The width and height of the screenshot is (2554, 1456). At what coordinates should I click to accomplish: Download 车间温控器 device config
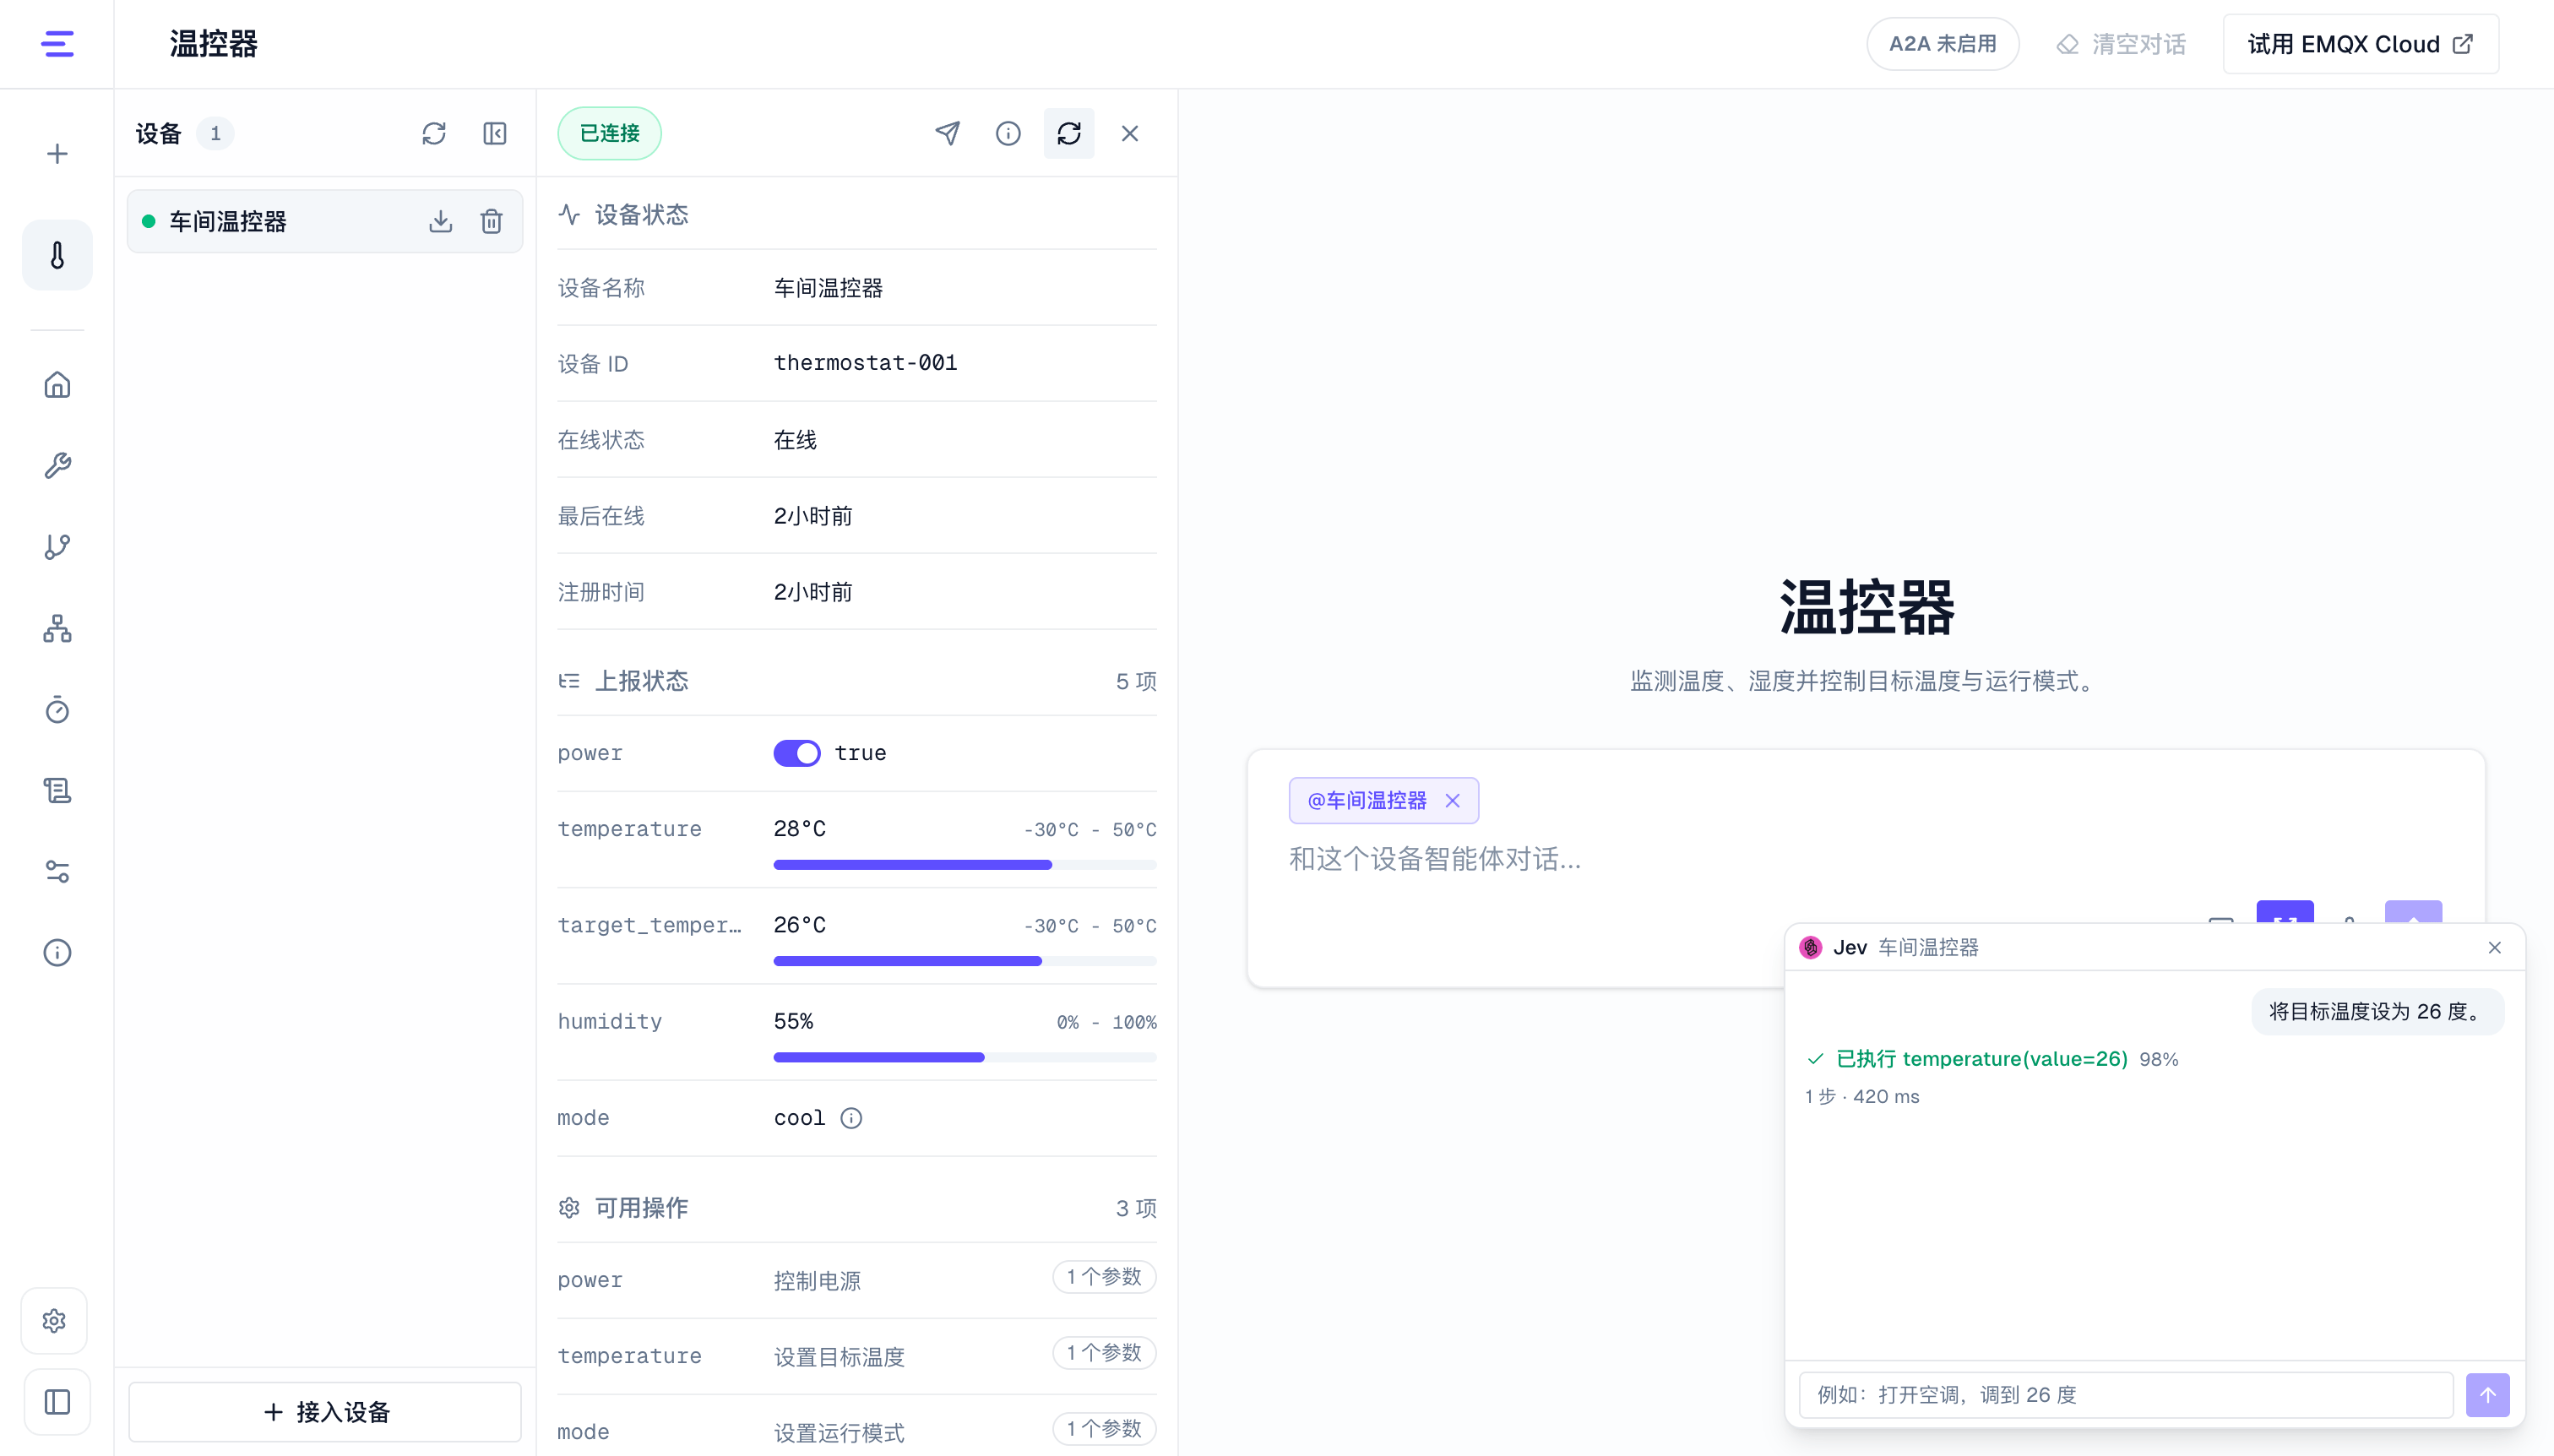click(441, 221)
